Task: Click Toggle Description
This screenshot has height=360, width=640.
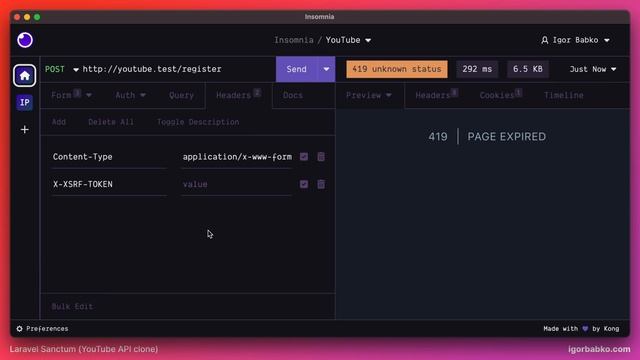Action: pos(198,122)
